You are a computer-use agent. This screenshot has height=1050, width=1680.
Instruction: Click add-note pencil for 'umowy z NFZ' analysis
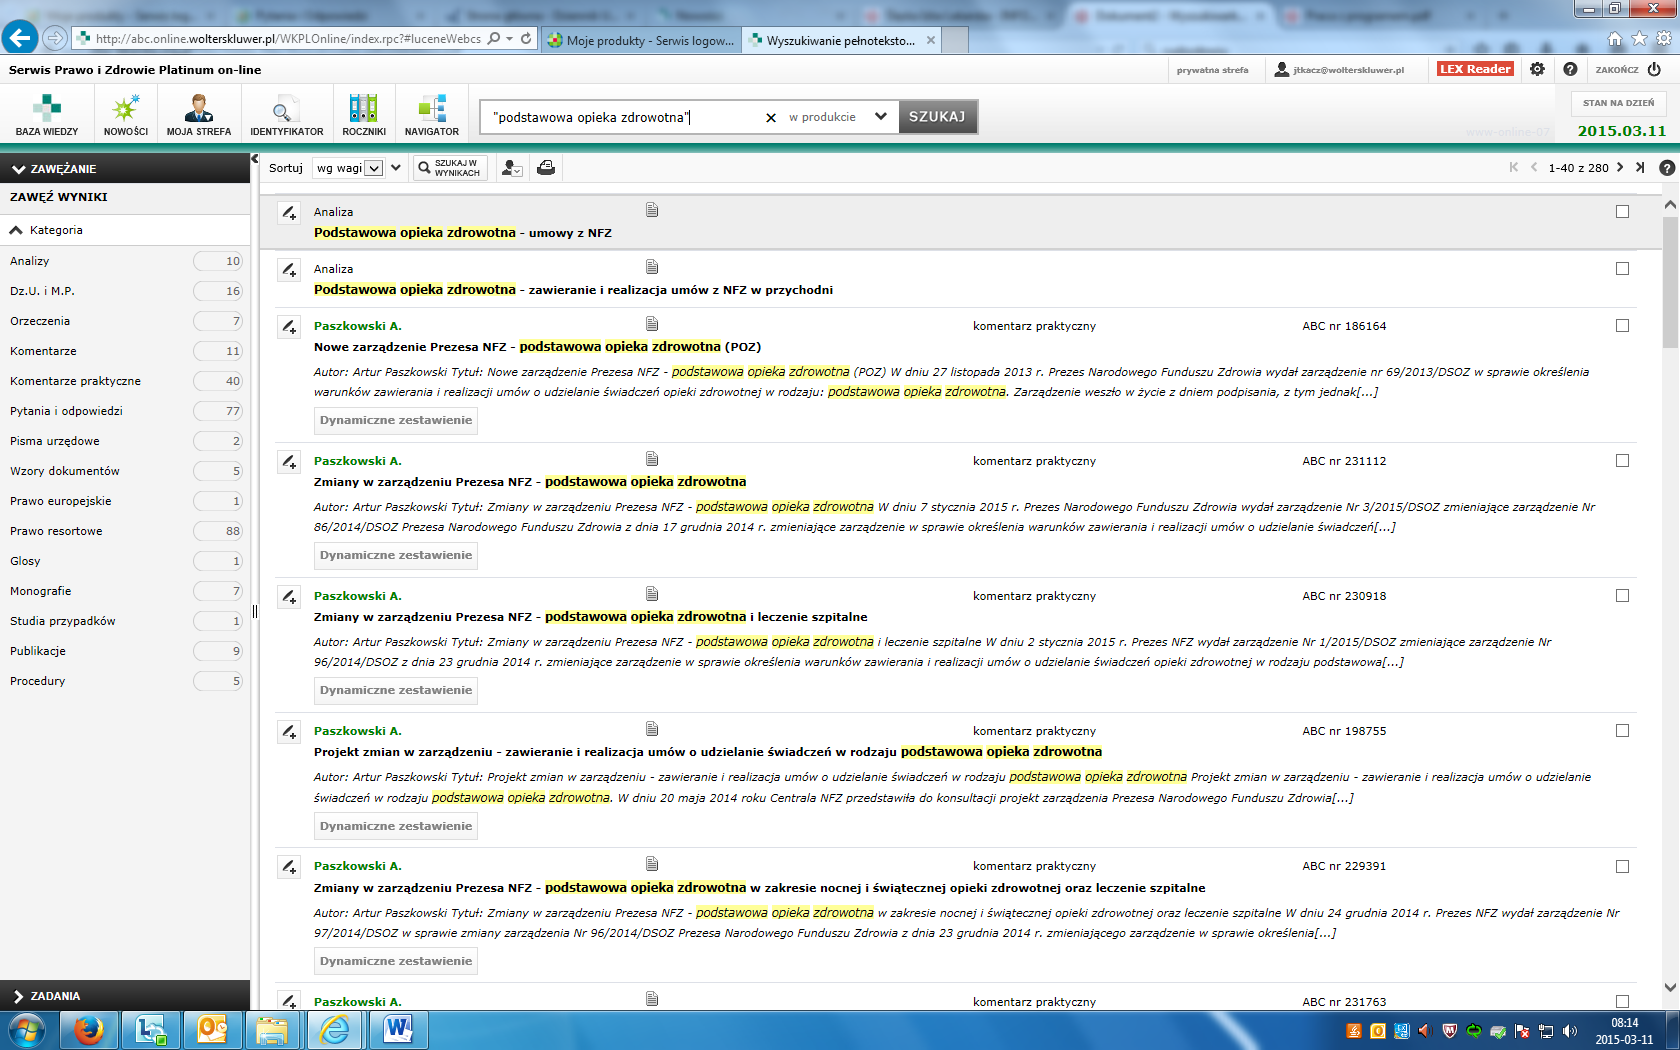coord(289,213)
